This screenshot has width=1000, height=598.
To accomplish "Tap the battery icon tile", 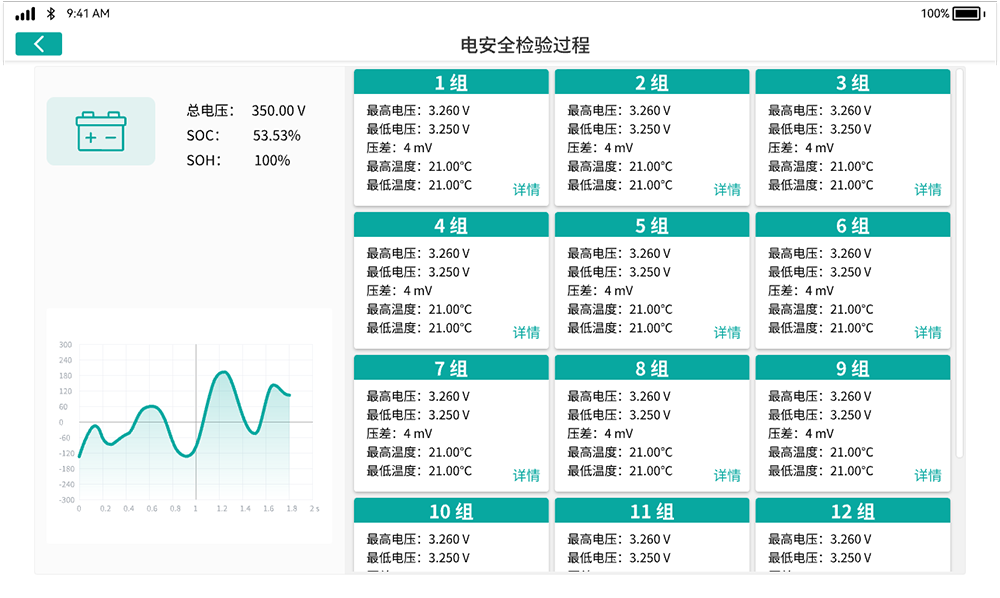I will click(x=101, y=131).
